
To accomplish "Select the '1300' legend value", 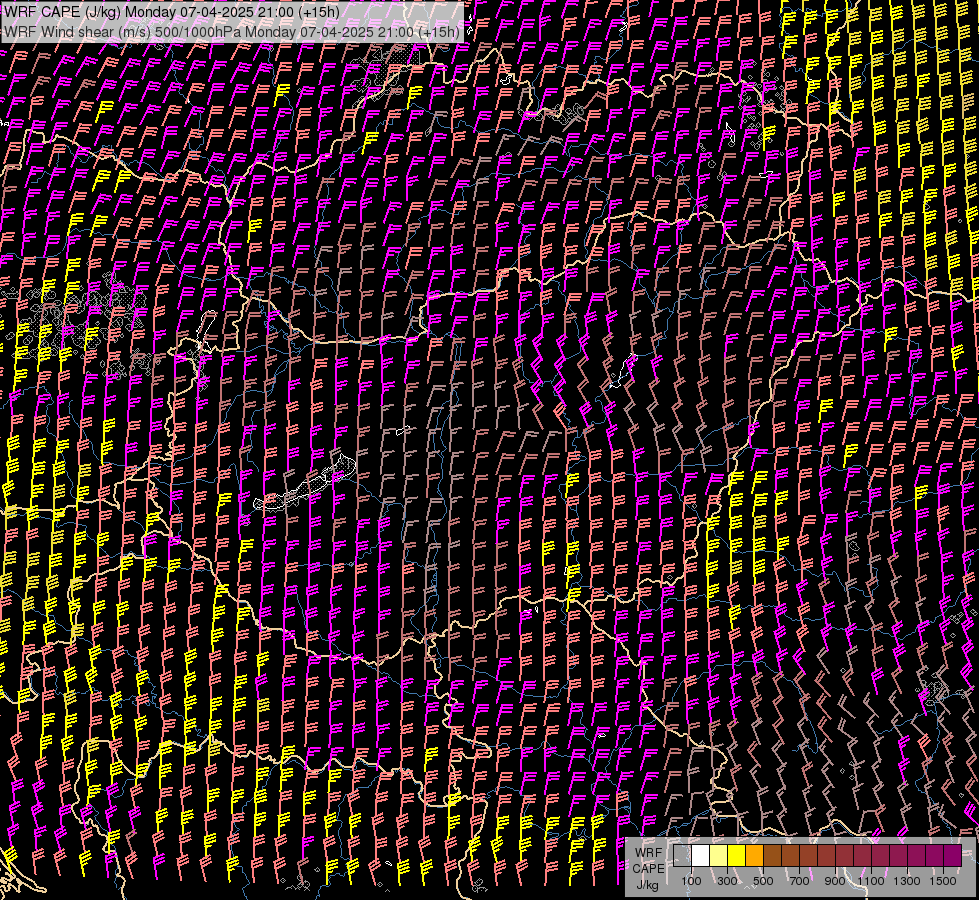I will (x=907, y=881).
